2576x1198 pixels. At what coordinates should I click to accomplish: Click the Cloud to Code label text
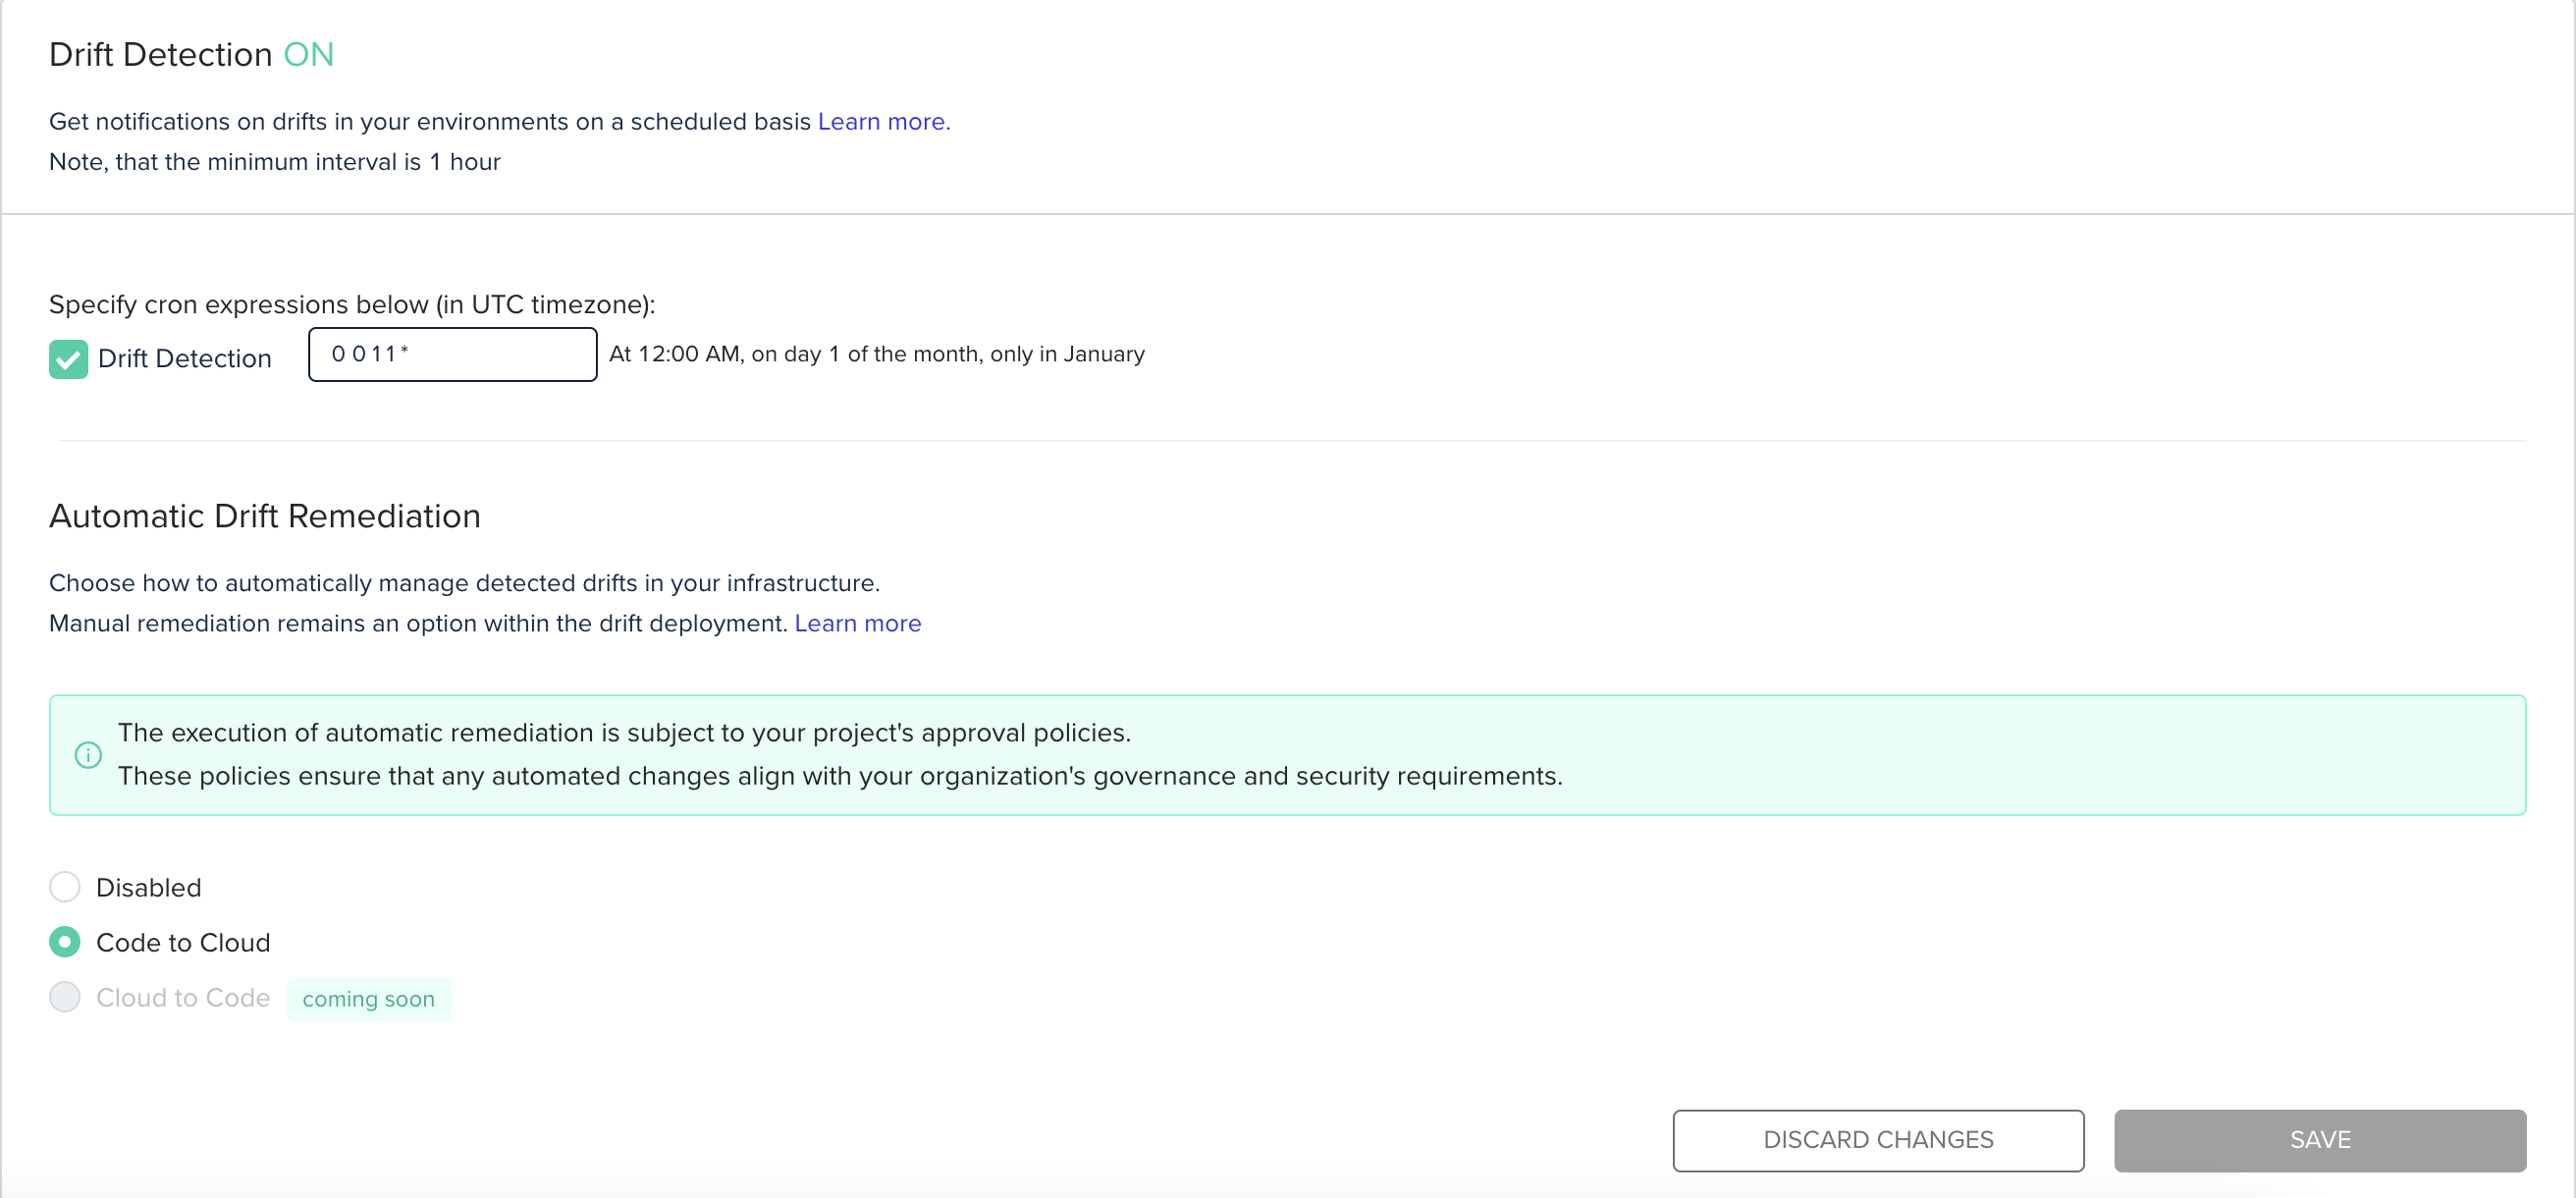coord(183,997)
